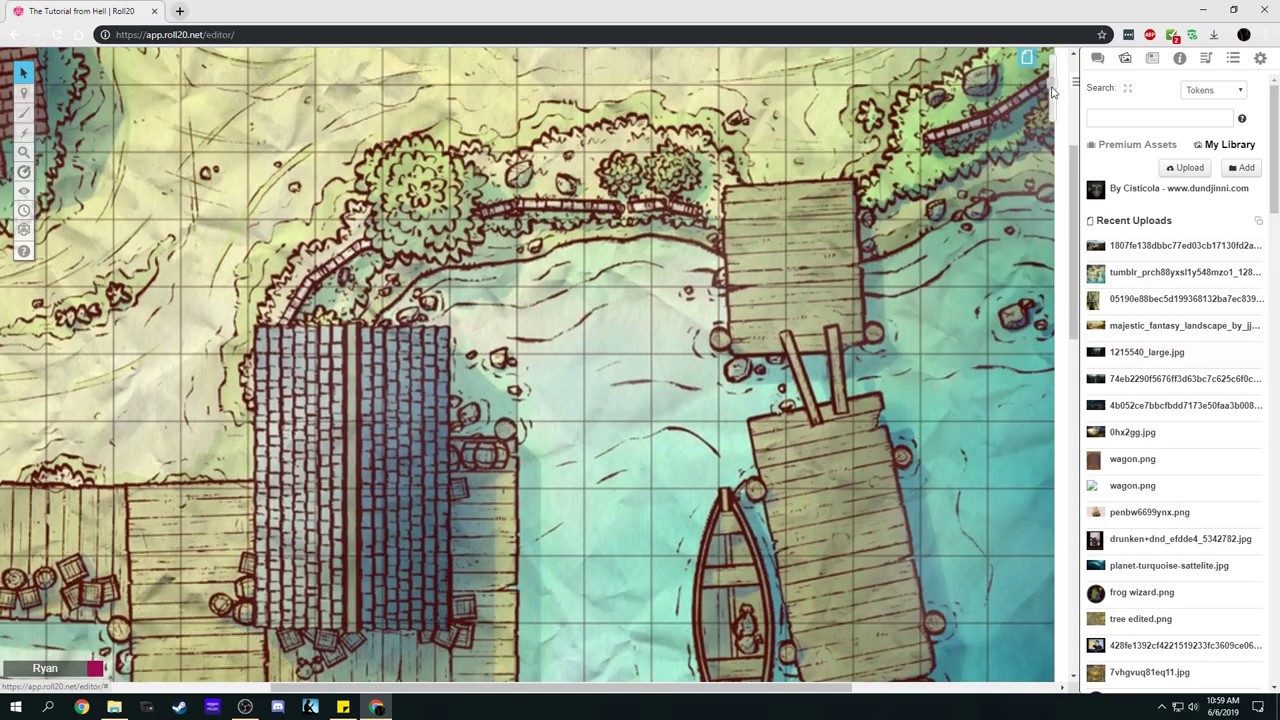Select 74eb2290f5676ff3d63bc7c625c6f0c upload
The image size is (1280, 720).
(x=1174, y=379)
